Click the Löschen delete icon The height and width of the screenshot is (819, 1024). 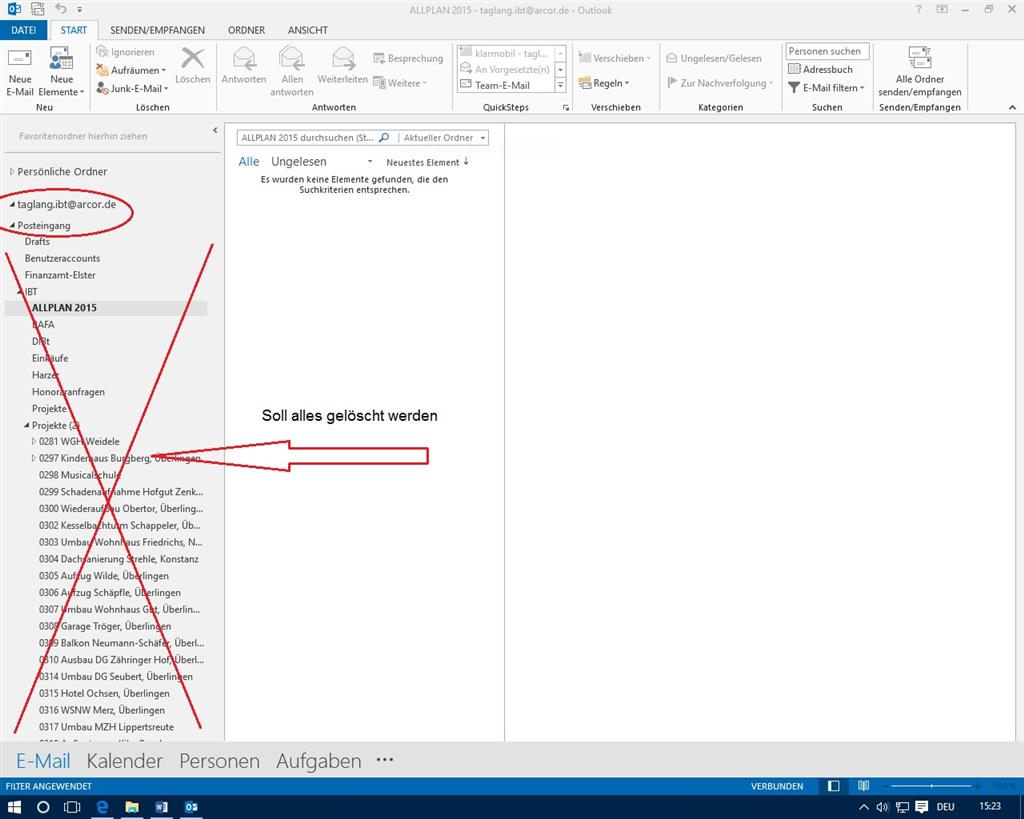(x=193, y=65)
